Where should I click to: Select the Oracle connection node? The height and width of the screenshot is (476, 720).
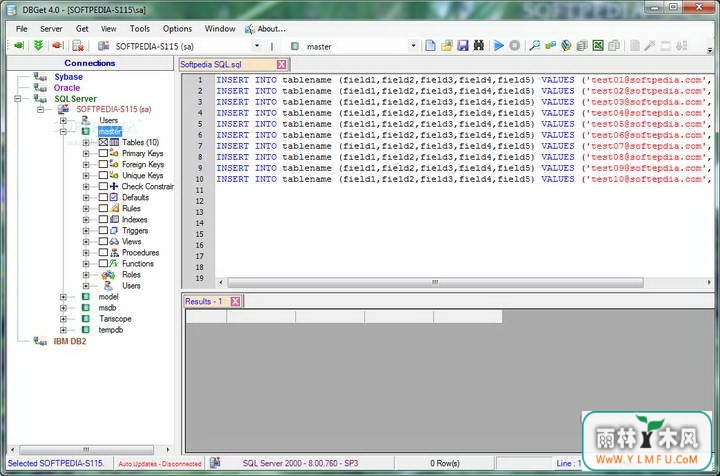[67, 88]
